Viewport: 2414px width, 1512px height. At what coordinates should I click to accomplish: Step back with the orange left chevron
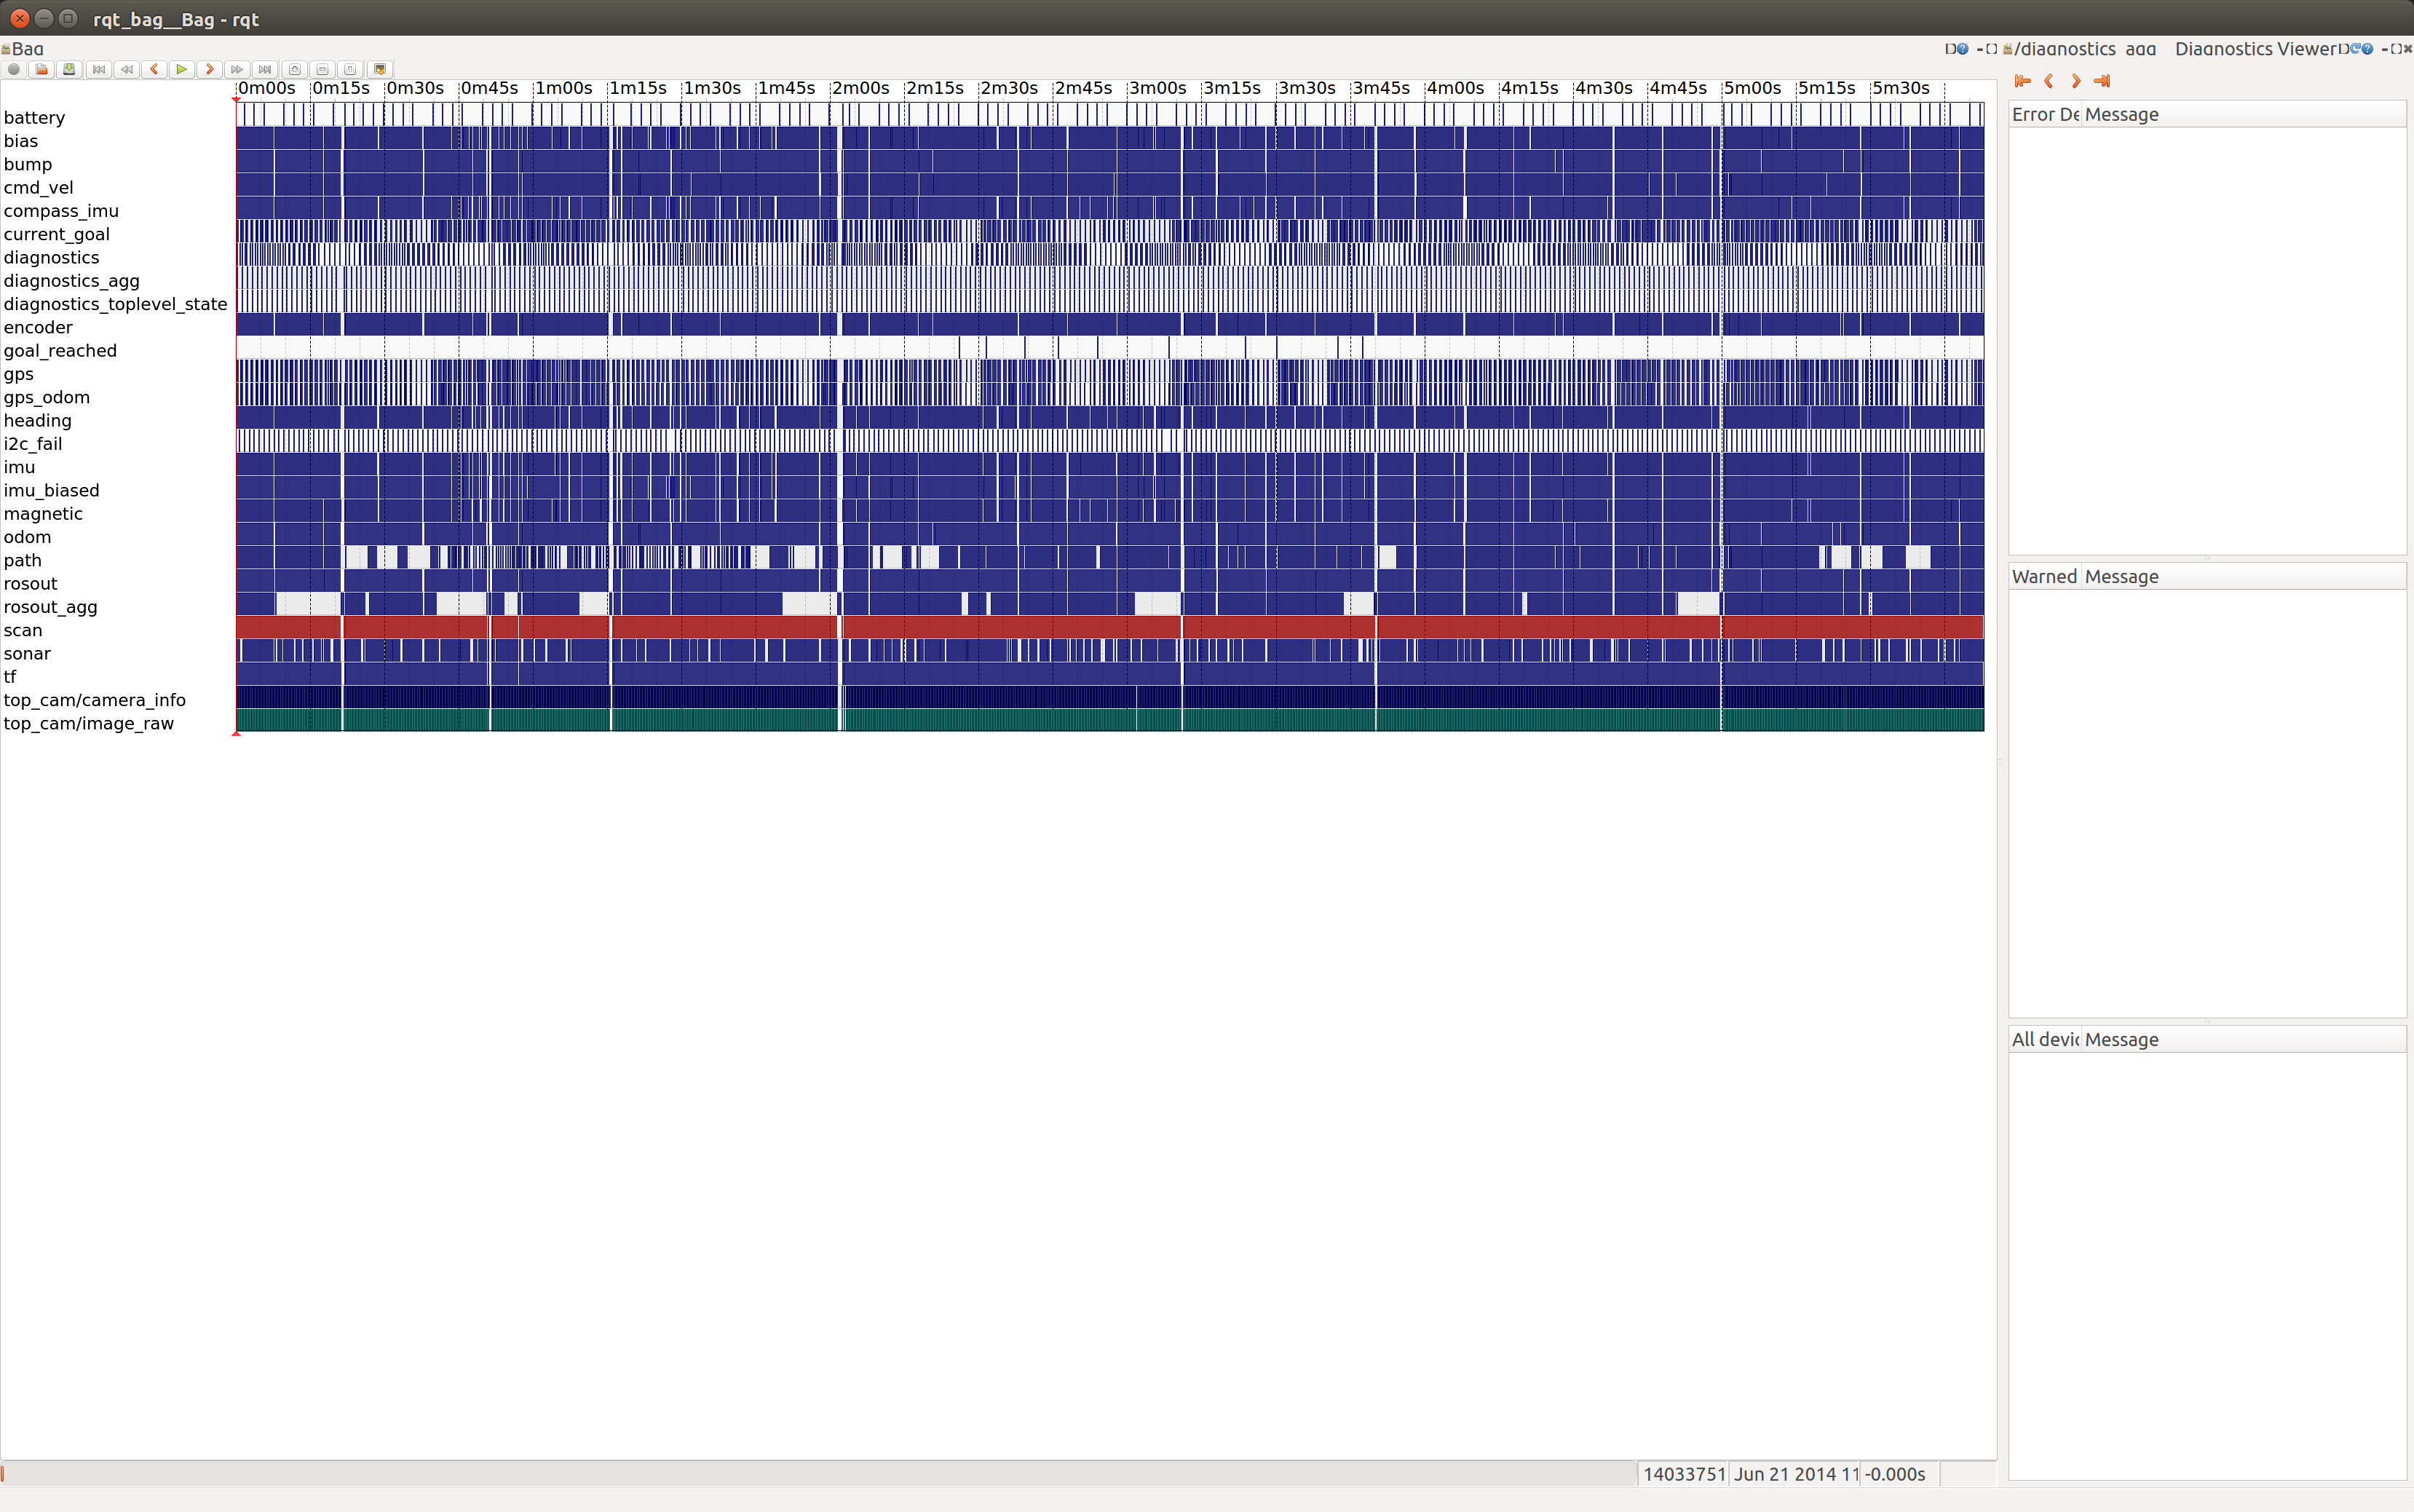(154, 69)
